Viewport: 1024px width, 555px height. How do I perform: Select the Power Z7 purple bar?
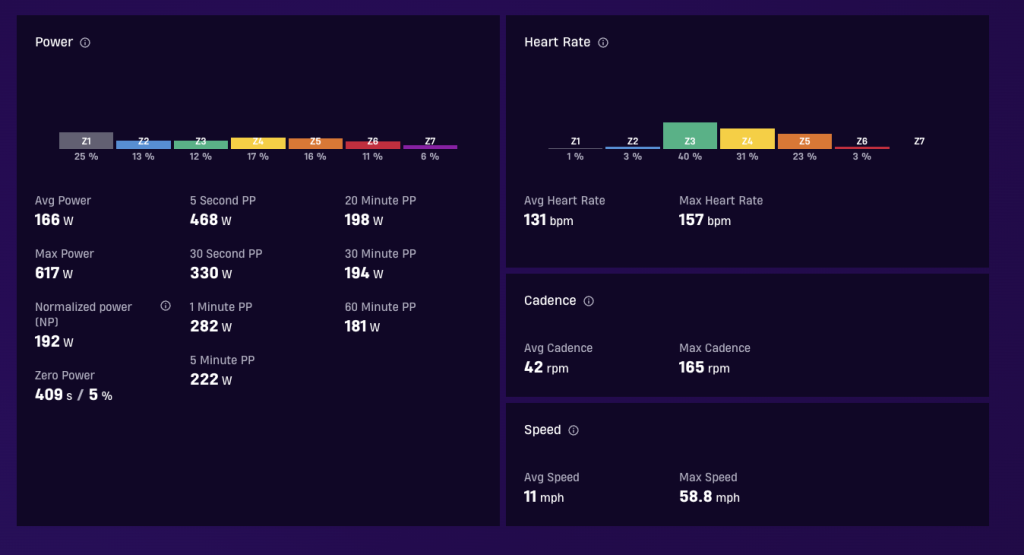coord(430,147)
